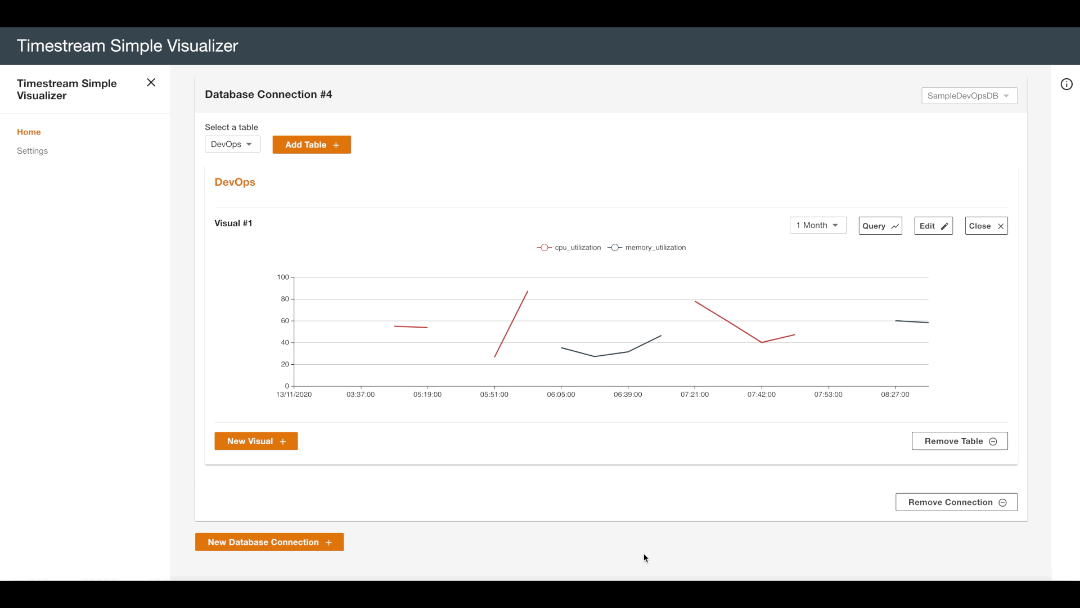
Task: Close Visual #1
Action: click(x=986, y=226)
